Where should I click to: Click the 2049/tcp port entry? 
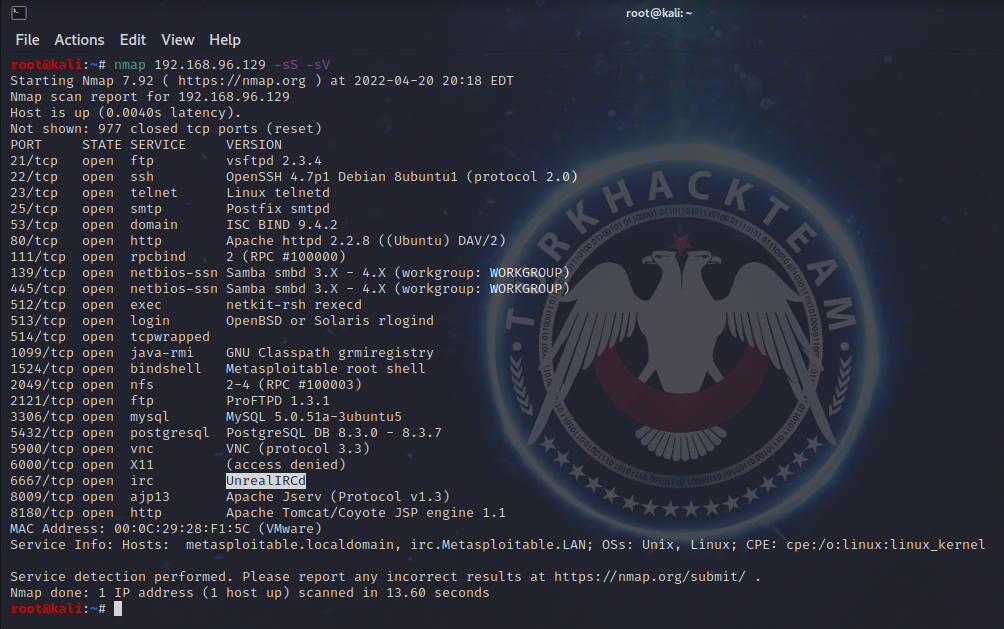(x=42, y=385)
